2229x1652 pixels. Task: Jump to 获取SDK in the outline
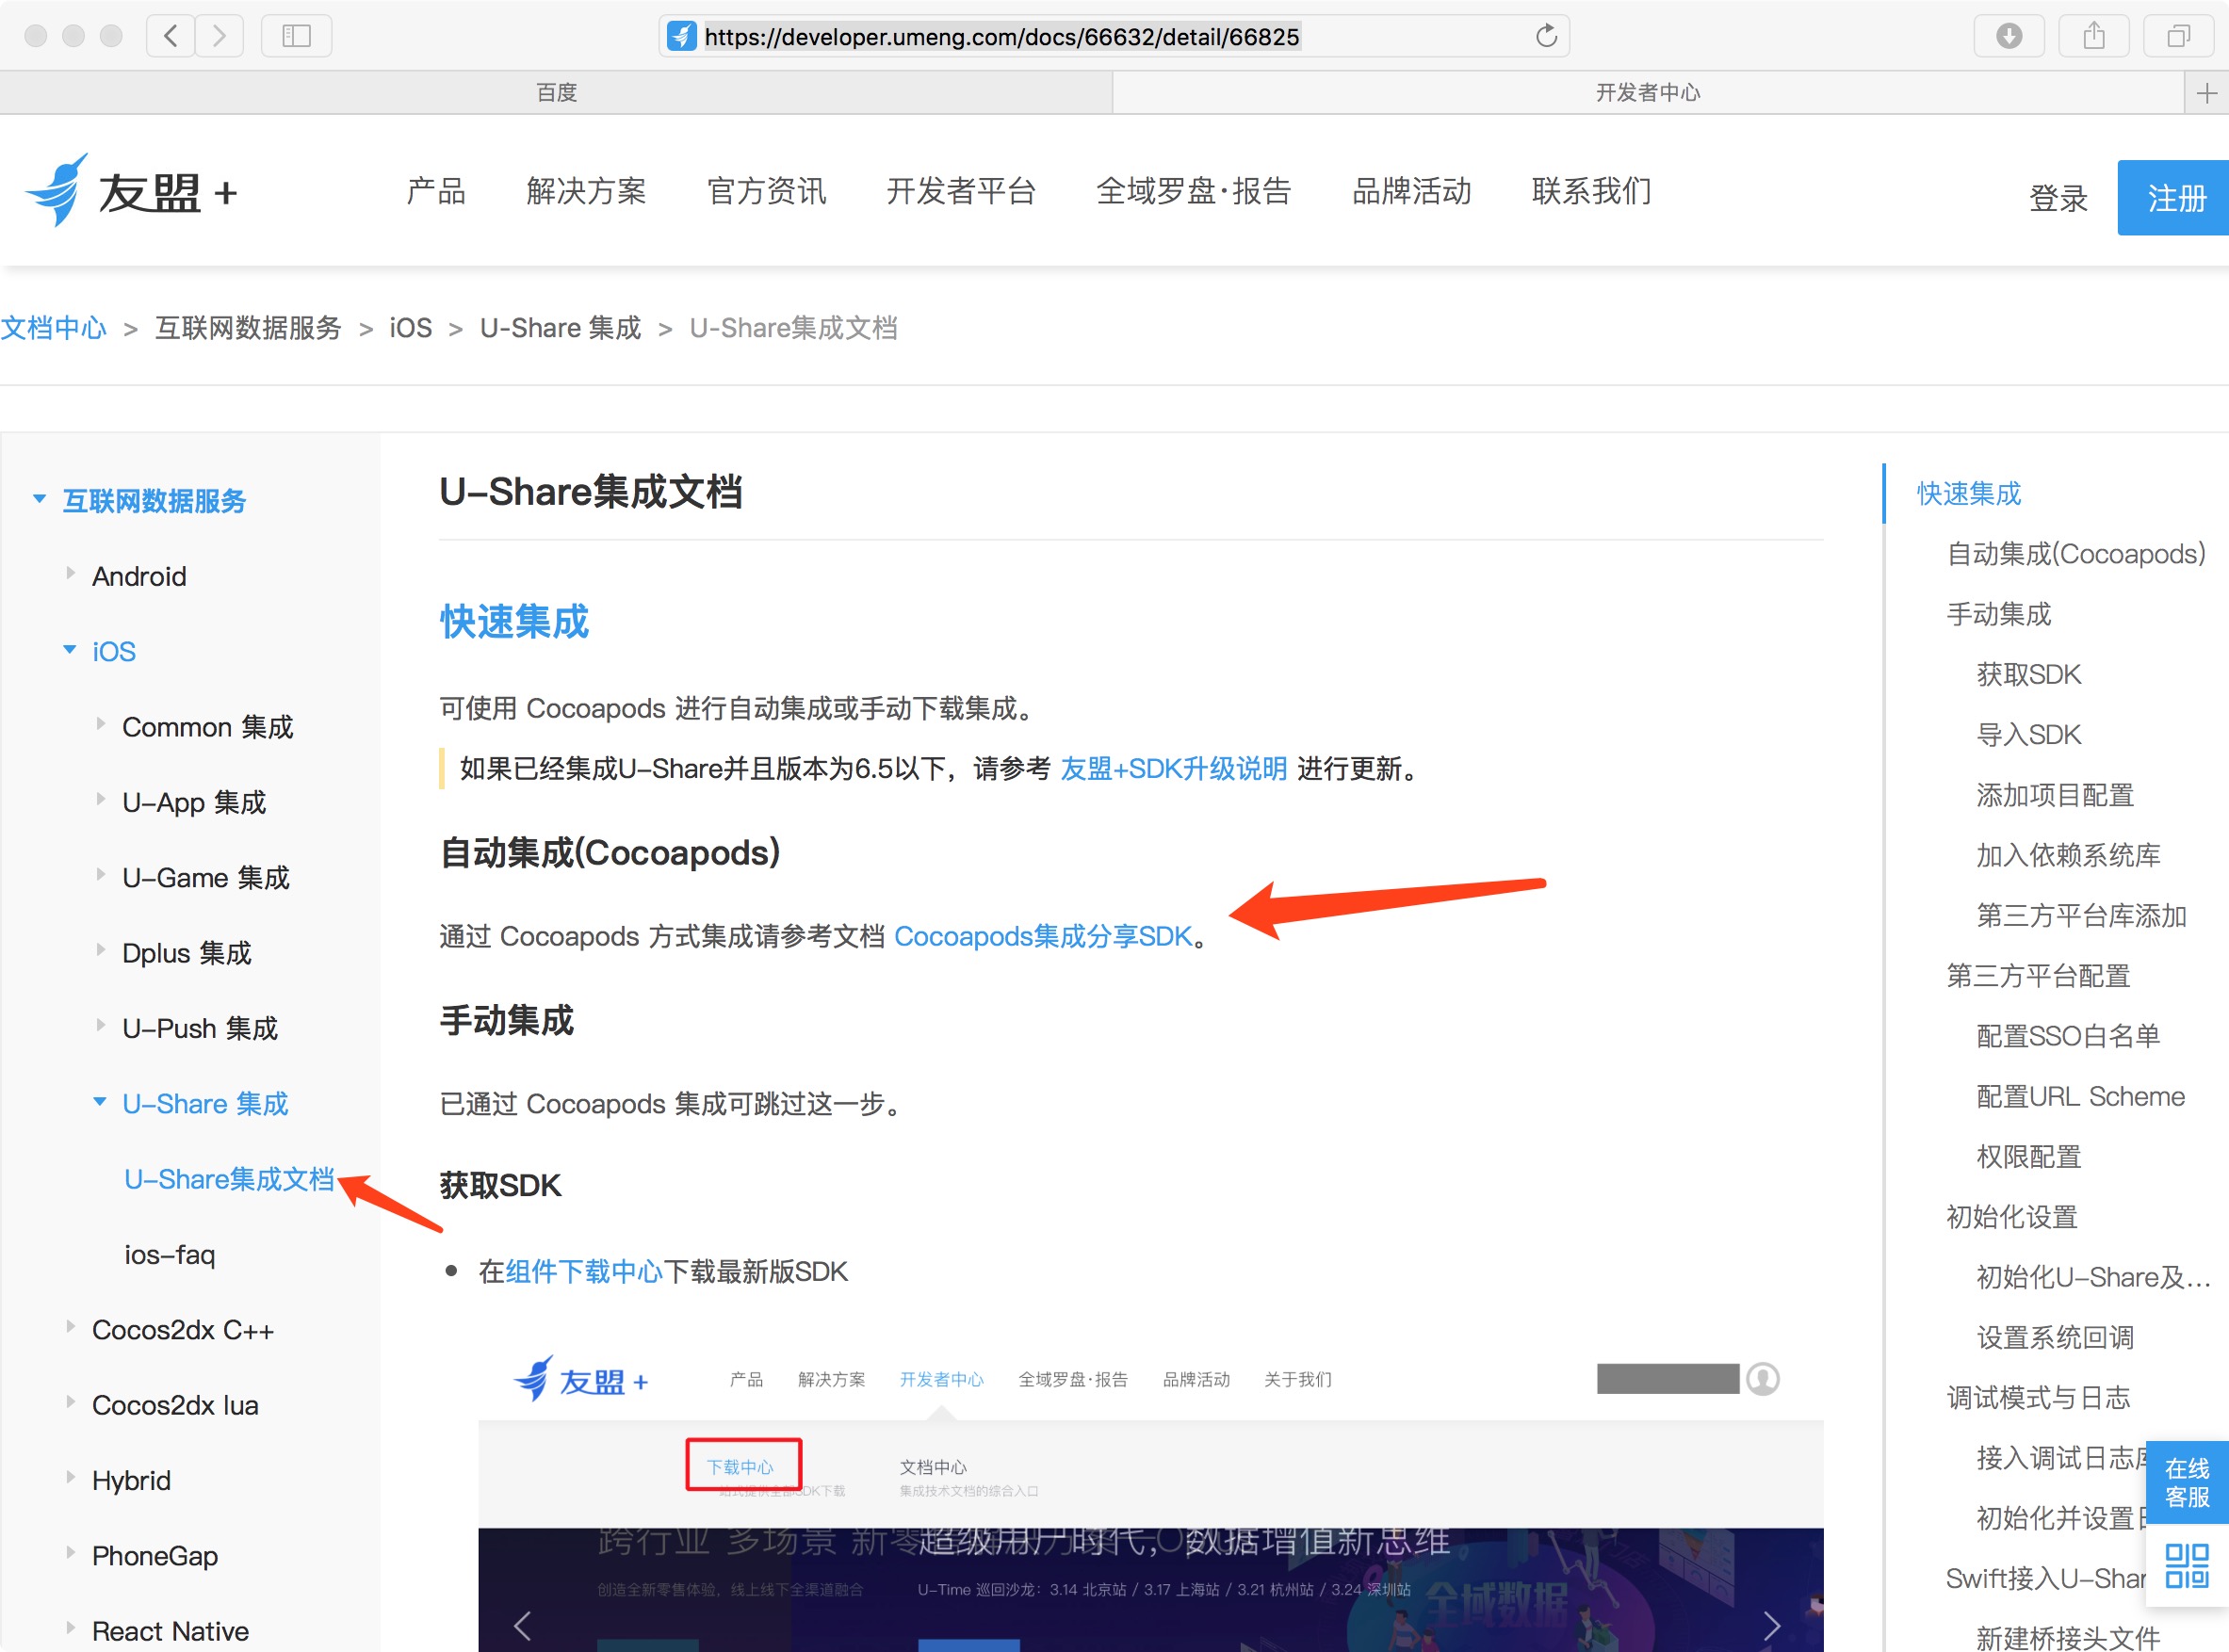pos(2028,674)
